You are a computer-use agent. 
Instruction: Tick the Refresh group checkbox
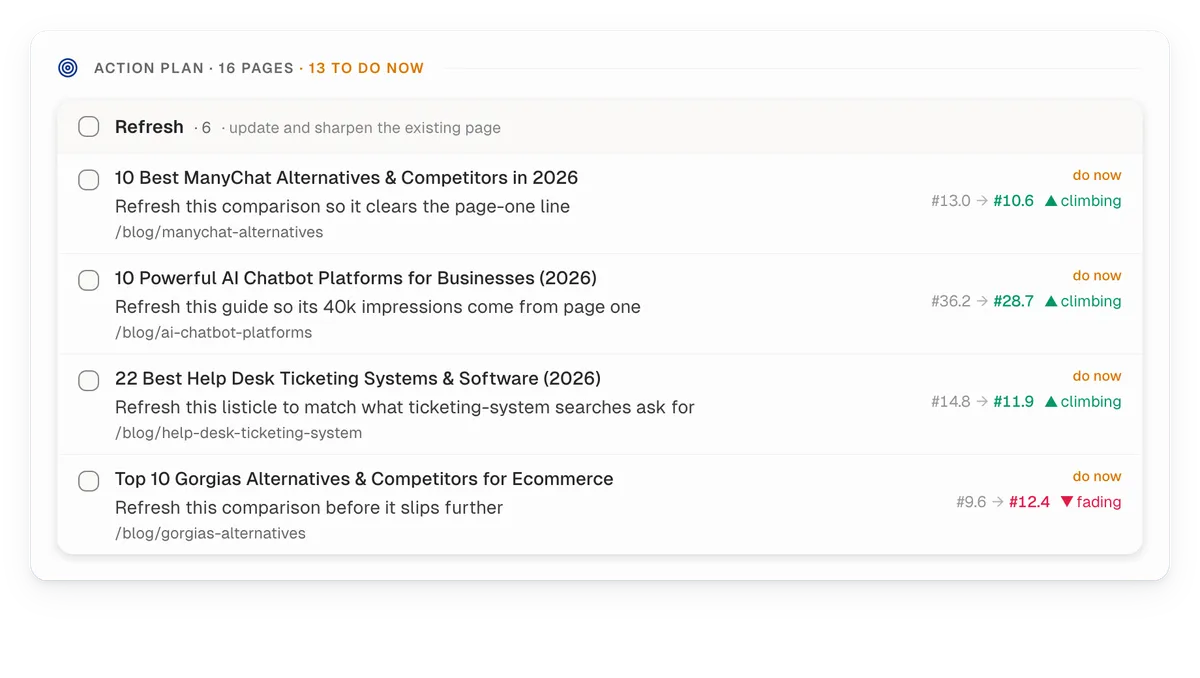pos(89,127)
